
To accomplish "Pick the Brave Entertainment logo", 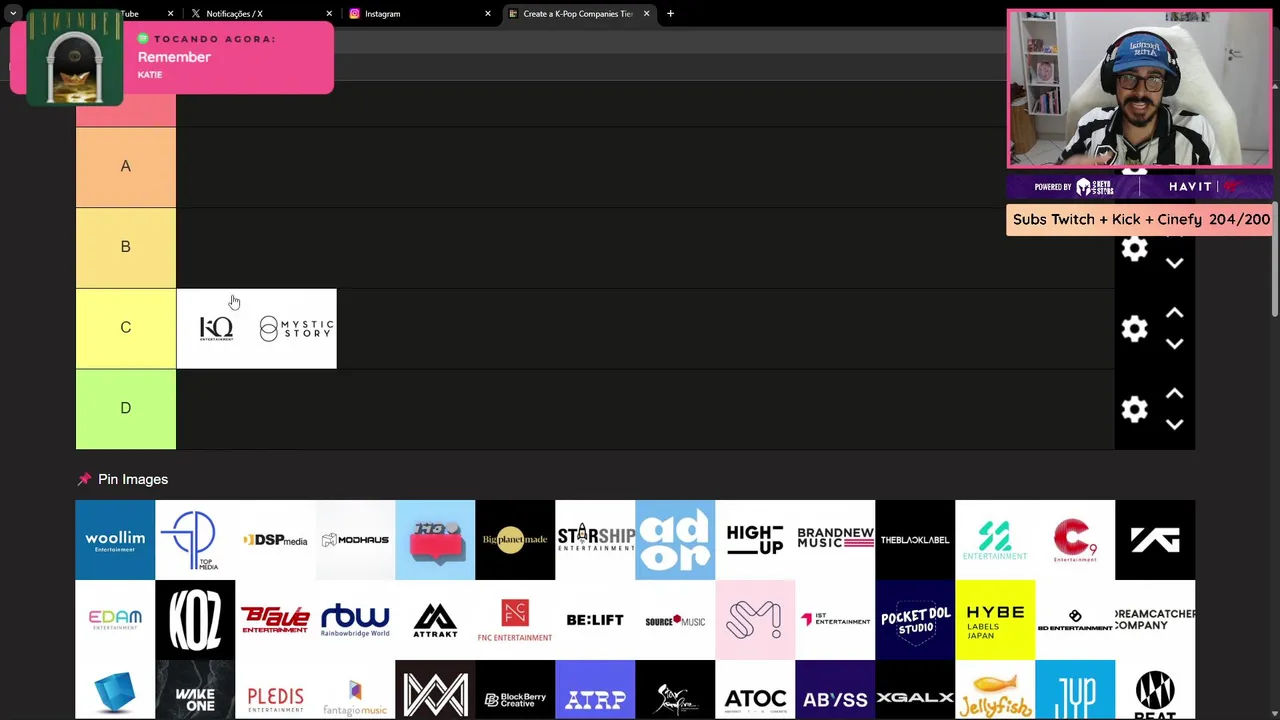I will pyautogui.click(x=275, y=620).
